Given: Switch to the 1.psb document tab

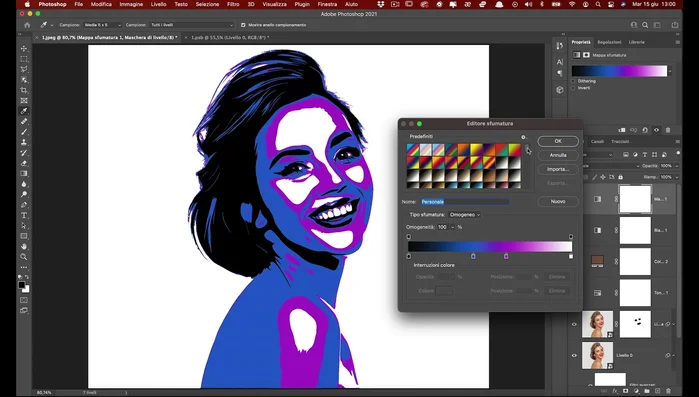Looking at the screenshot, I should coord(230,38).
